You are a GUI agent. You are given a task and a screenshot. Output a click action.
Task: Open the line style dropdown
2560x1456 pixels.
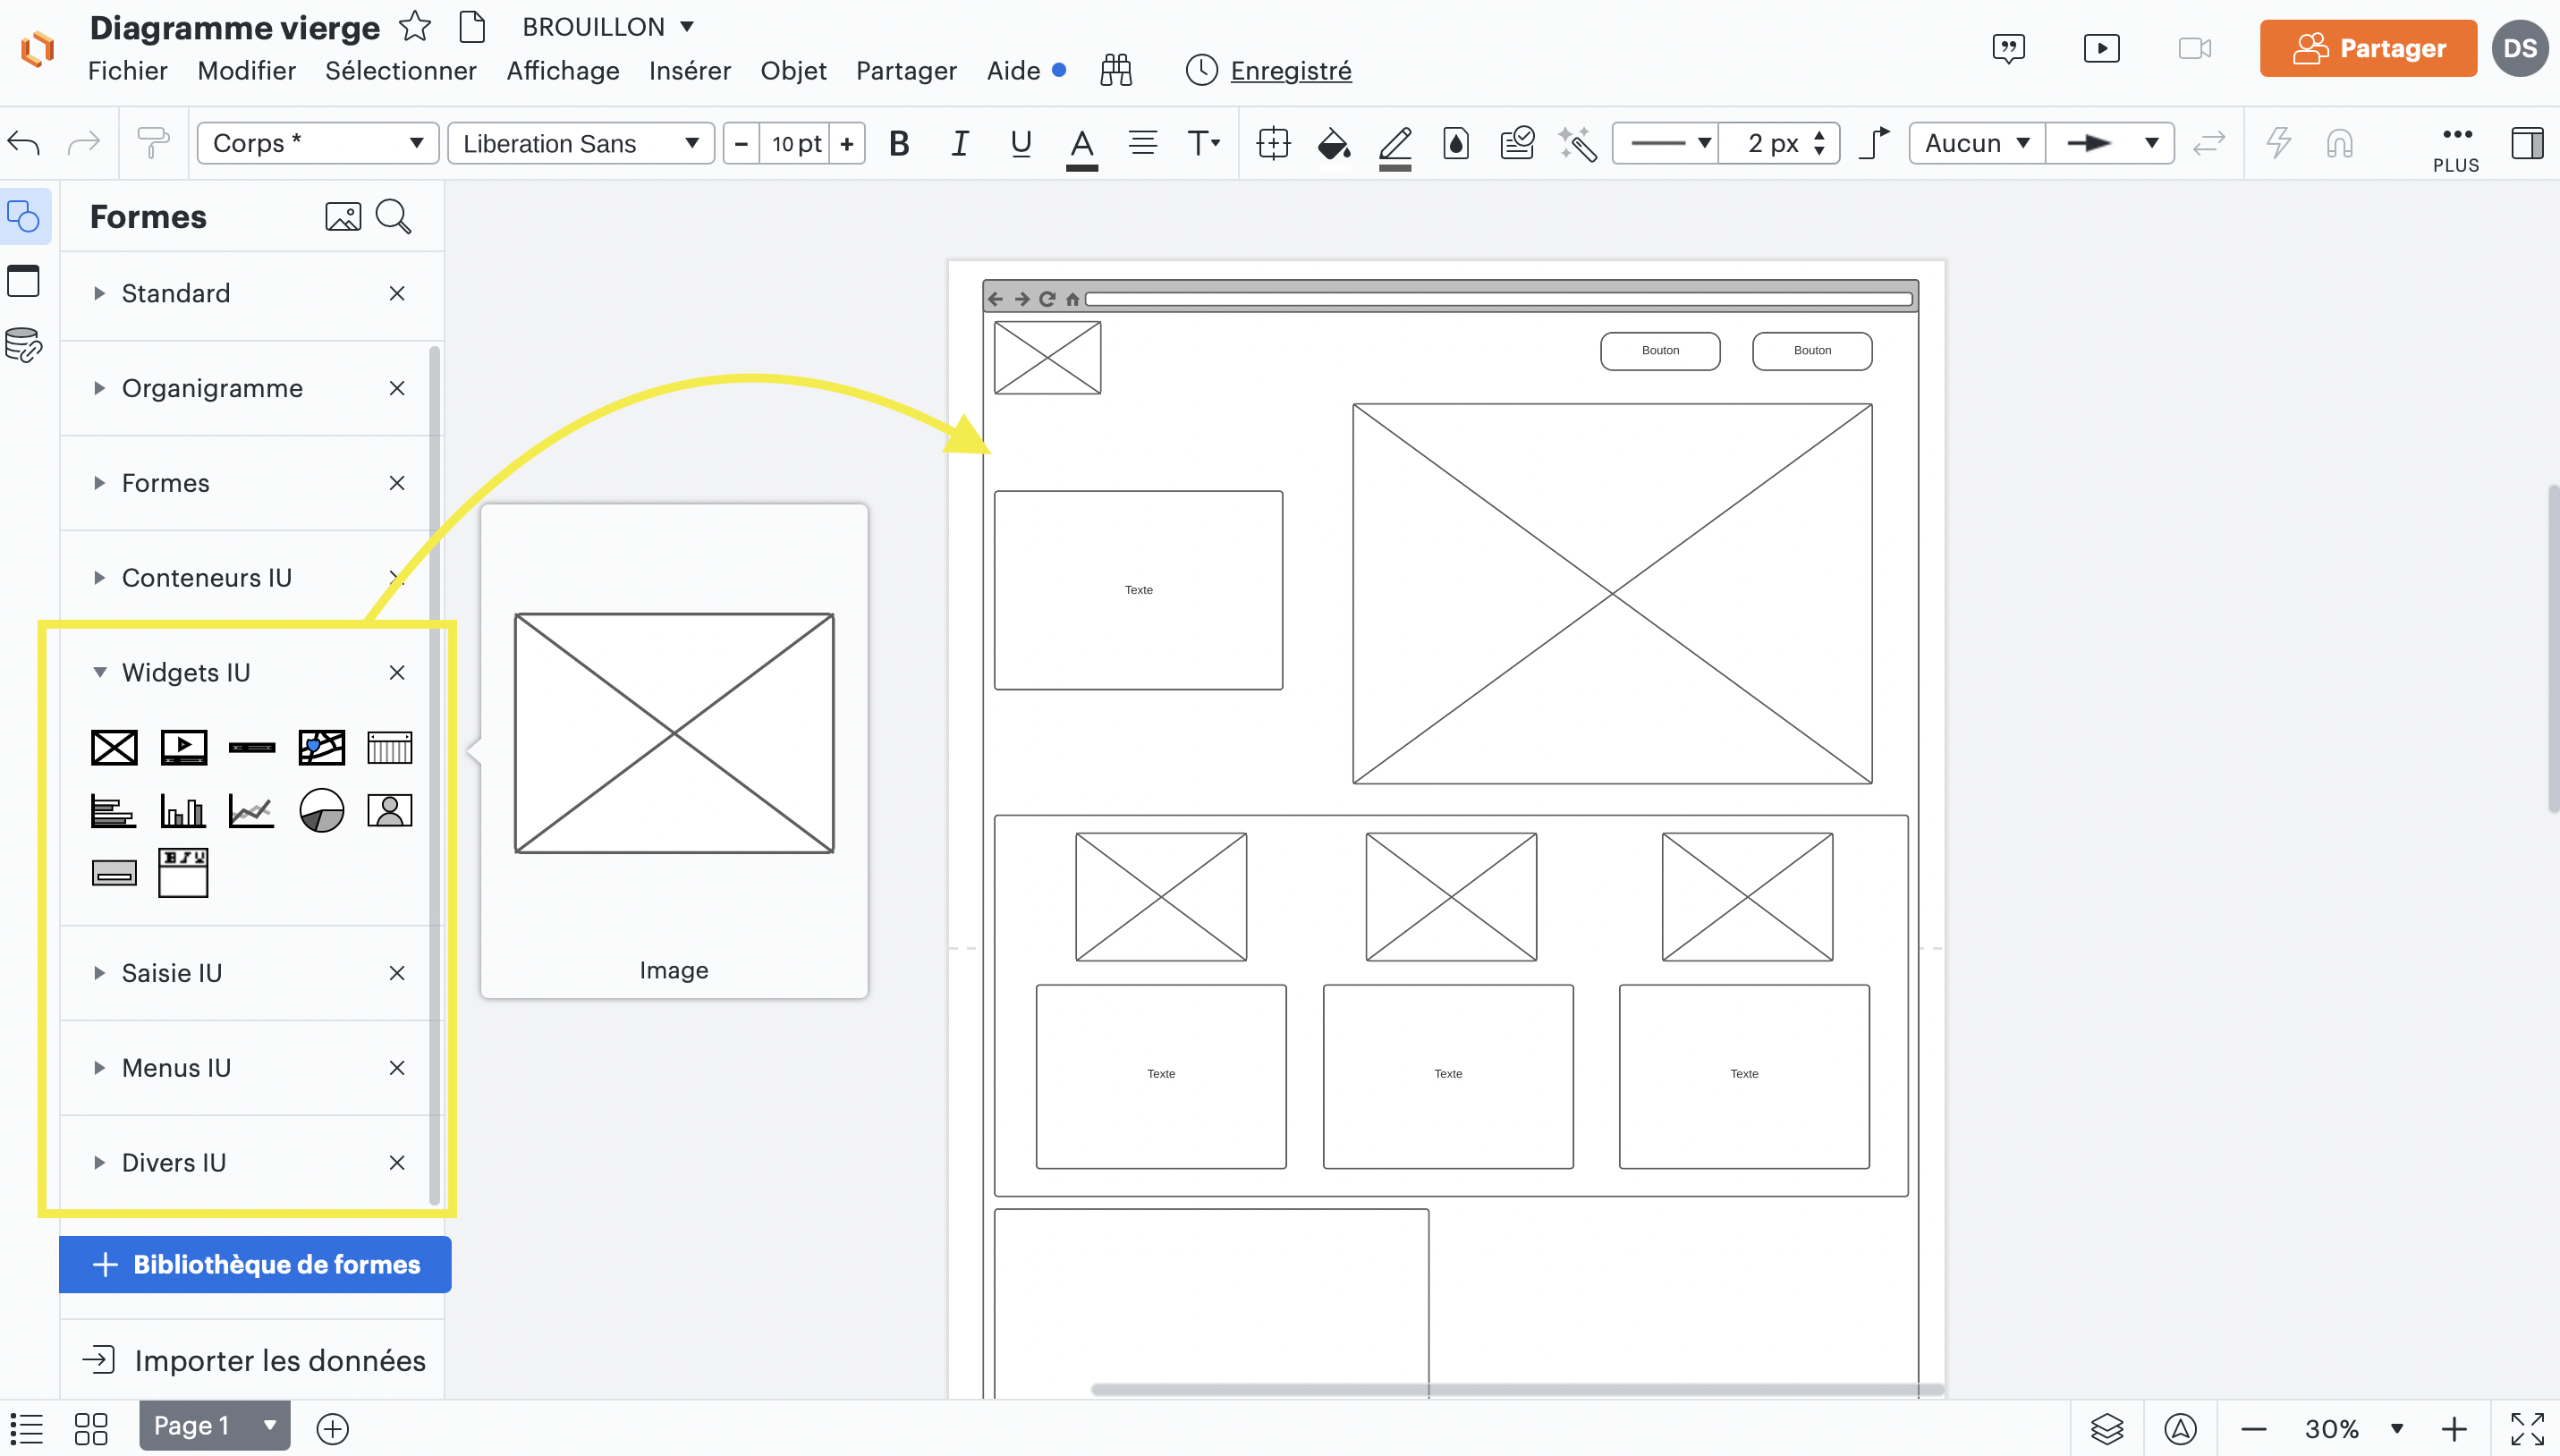point(1666,143)
